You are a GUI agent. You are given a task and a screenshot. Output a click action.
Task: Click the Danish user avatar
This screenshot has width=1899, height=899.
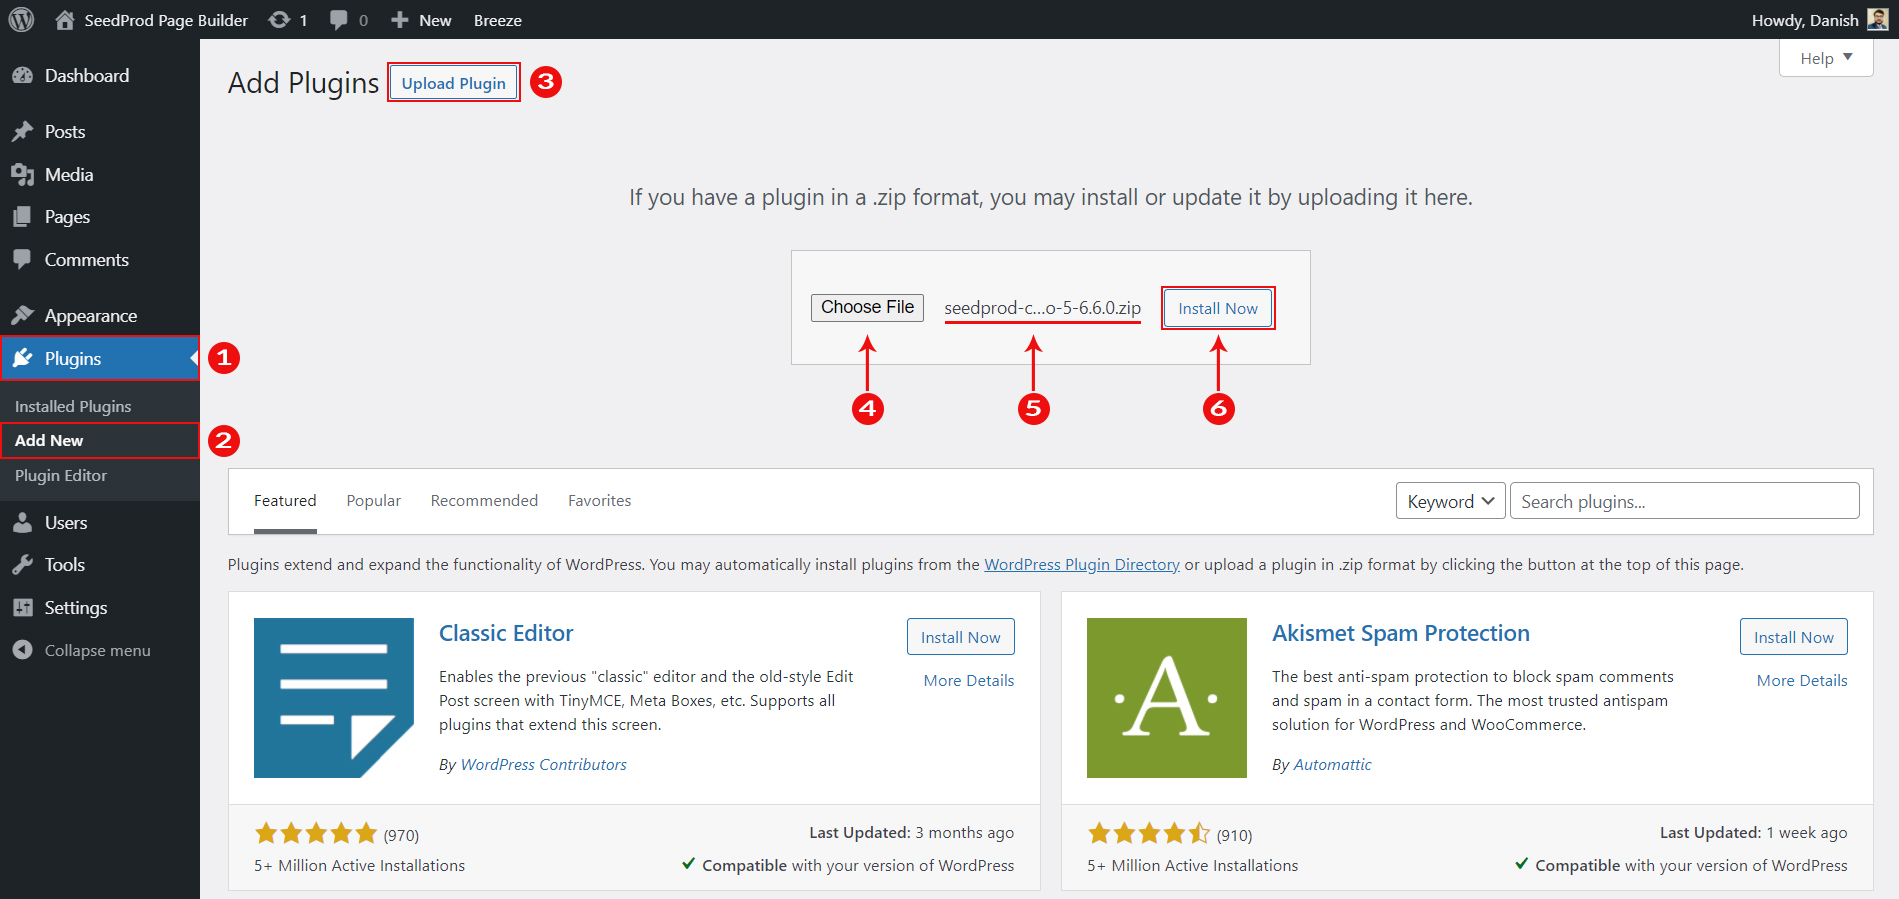(x=1878, y=20)
